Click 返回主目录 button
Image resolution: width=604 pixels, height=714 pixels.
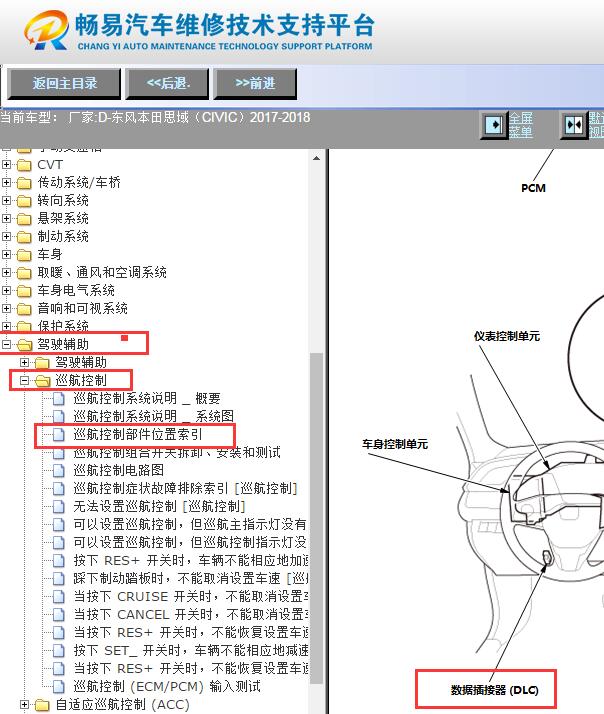tap(64, 83)
